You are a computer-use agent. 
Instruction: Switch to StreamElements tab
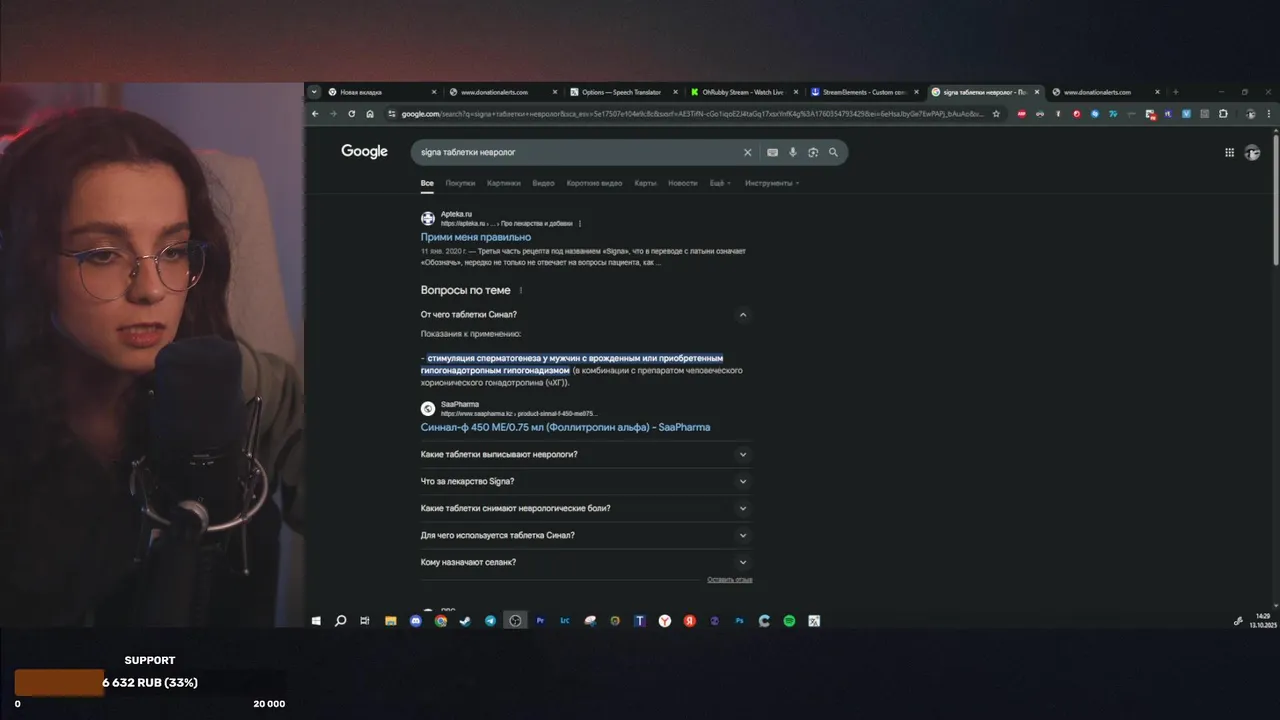point(864,92)
